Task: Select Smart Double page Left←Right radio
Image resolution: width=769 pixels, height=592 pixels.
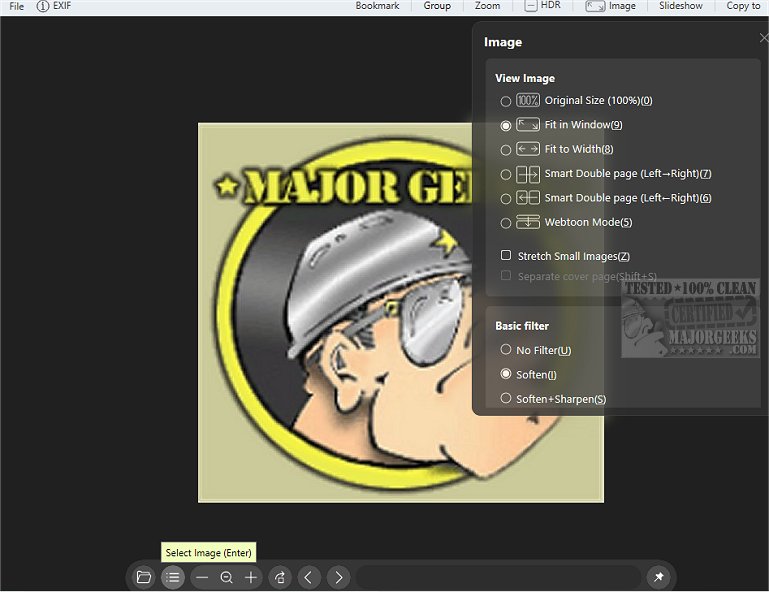Action: [x=506, y=199]
